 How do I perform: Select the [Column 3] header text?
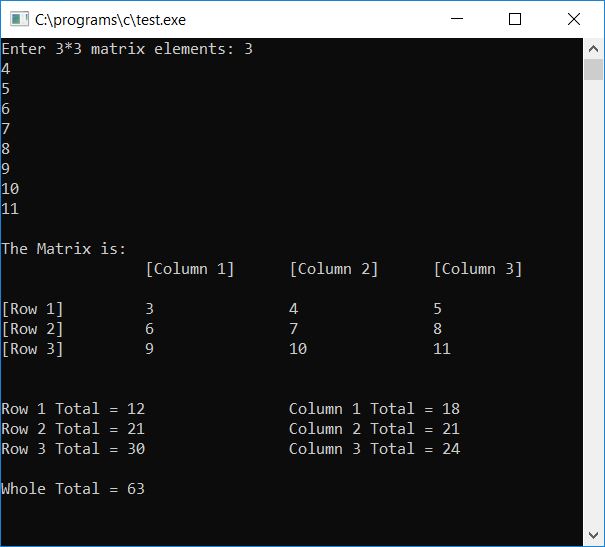coord(478,269)
